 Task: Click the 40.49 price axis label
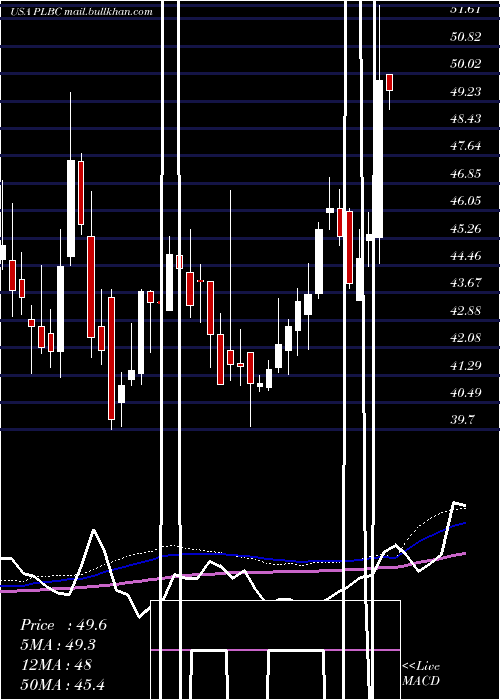coord(466,393)
